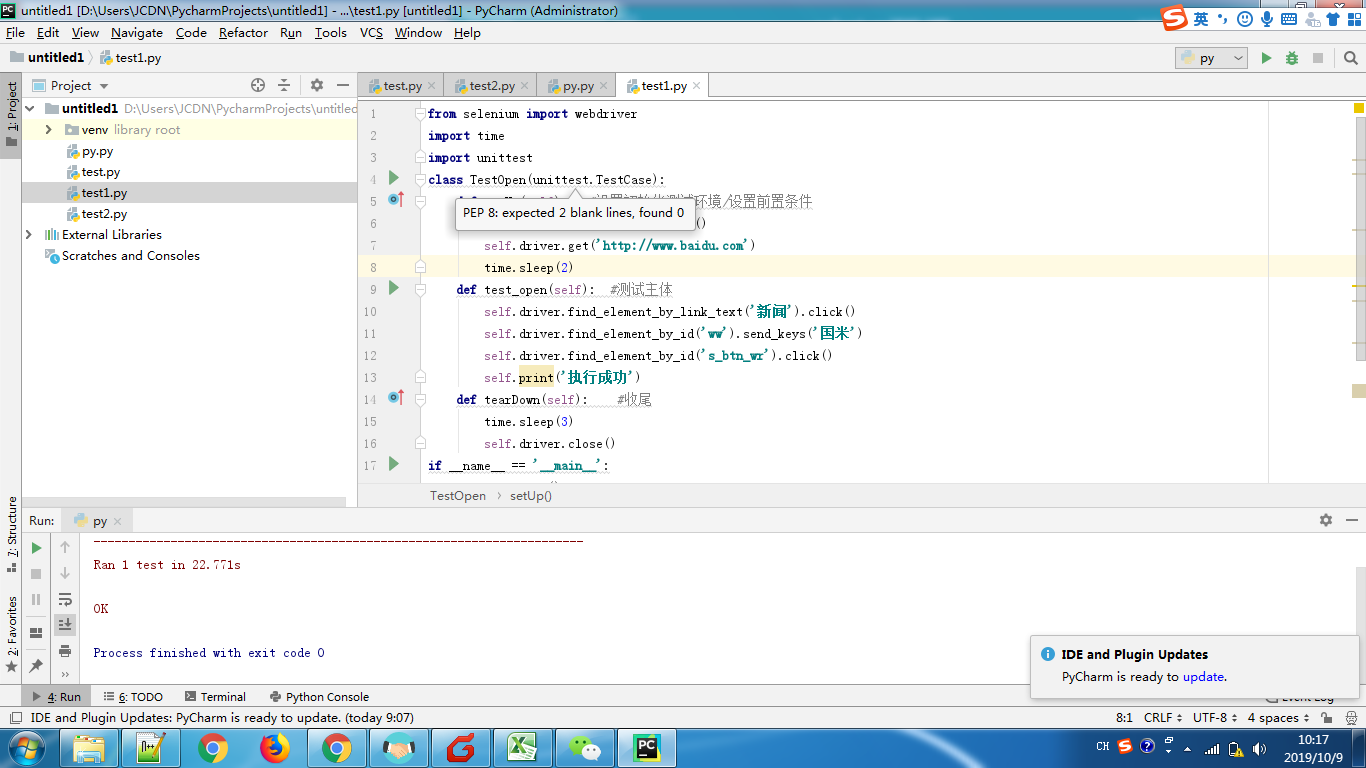
Task: Open the py run configuration dropdown
Action: (x=1211, y=58)
